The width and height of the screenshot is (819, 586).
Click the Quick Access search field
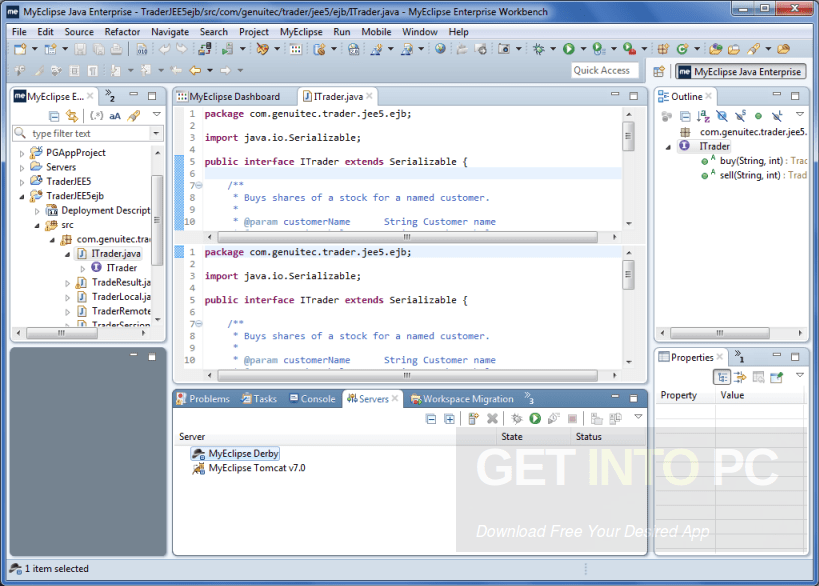tap(605, 71)
